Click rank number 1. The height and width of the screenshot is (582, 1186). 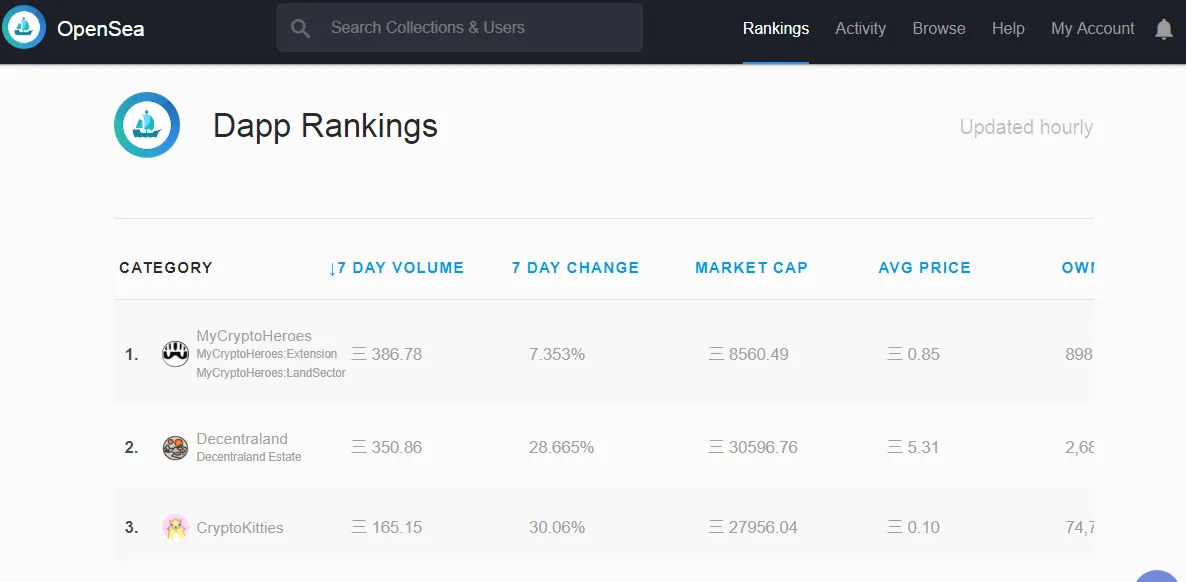(132, 354)
